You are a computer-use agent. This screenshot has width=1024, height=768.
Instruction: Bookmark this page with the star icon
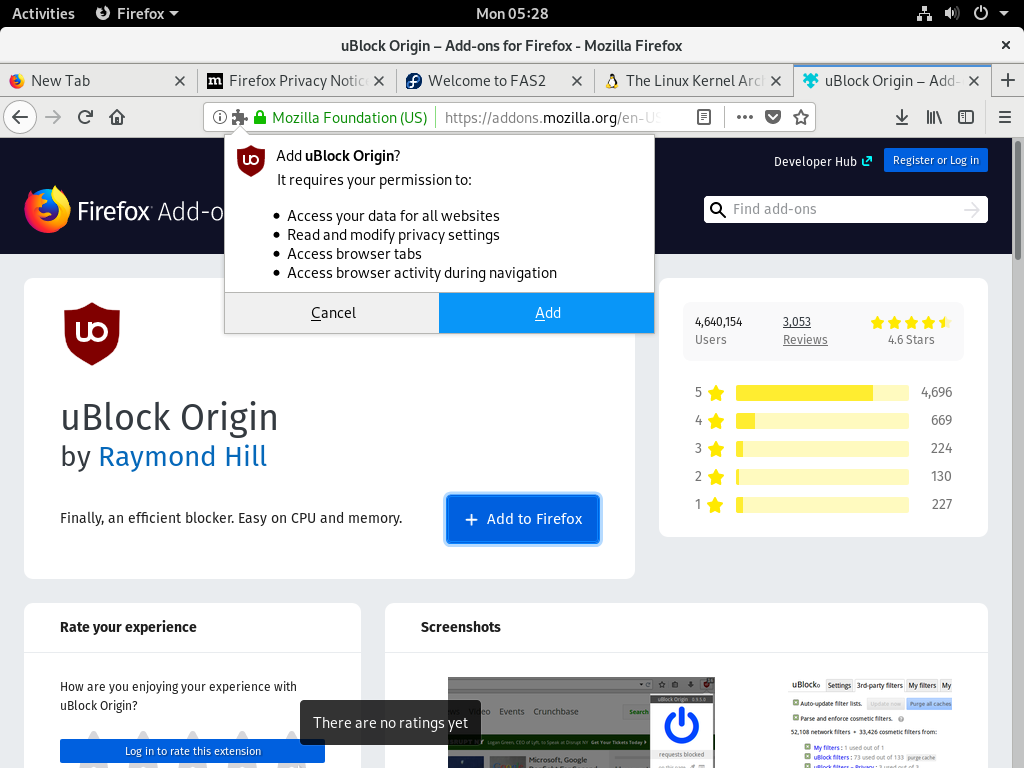pyautogui.click(x=801, y=118)
